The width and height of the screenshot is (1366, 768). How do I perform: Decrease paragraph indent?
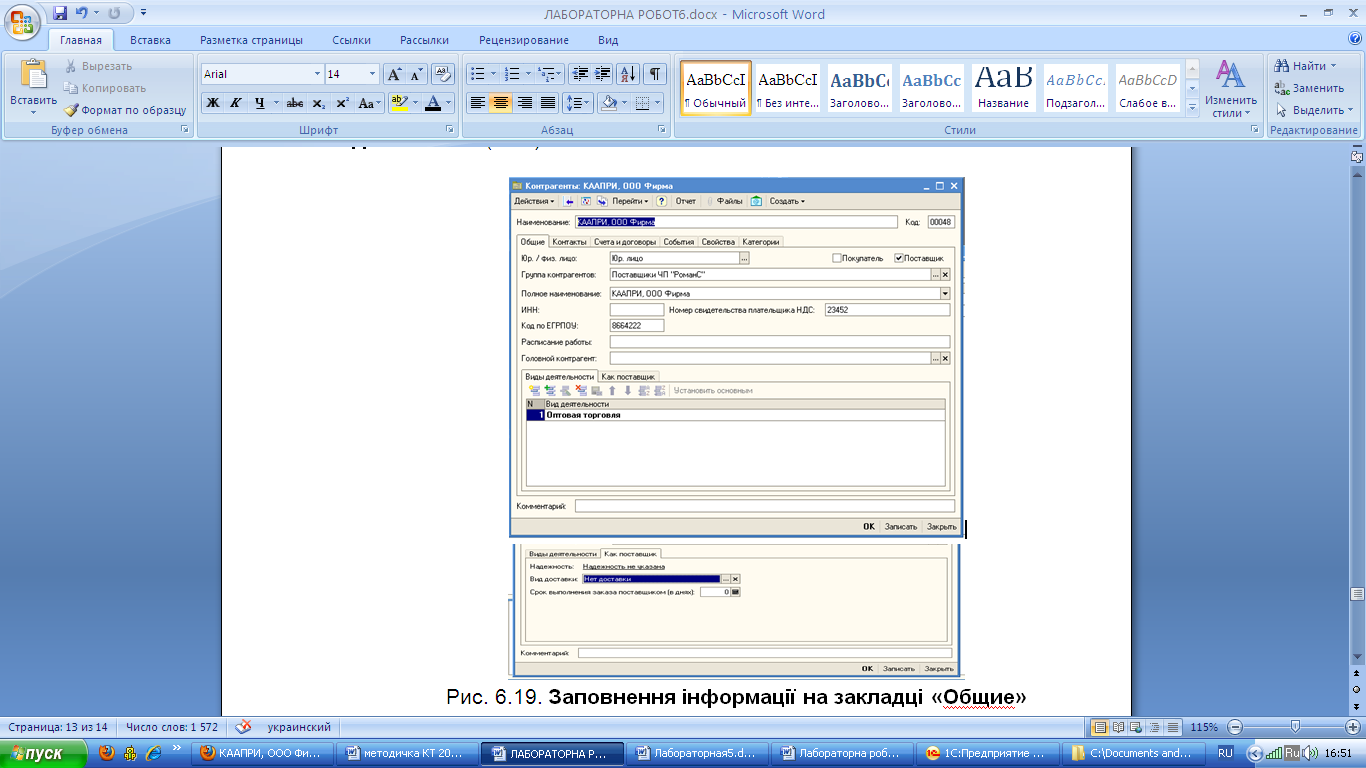[x=581, y=74]
